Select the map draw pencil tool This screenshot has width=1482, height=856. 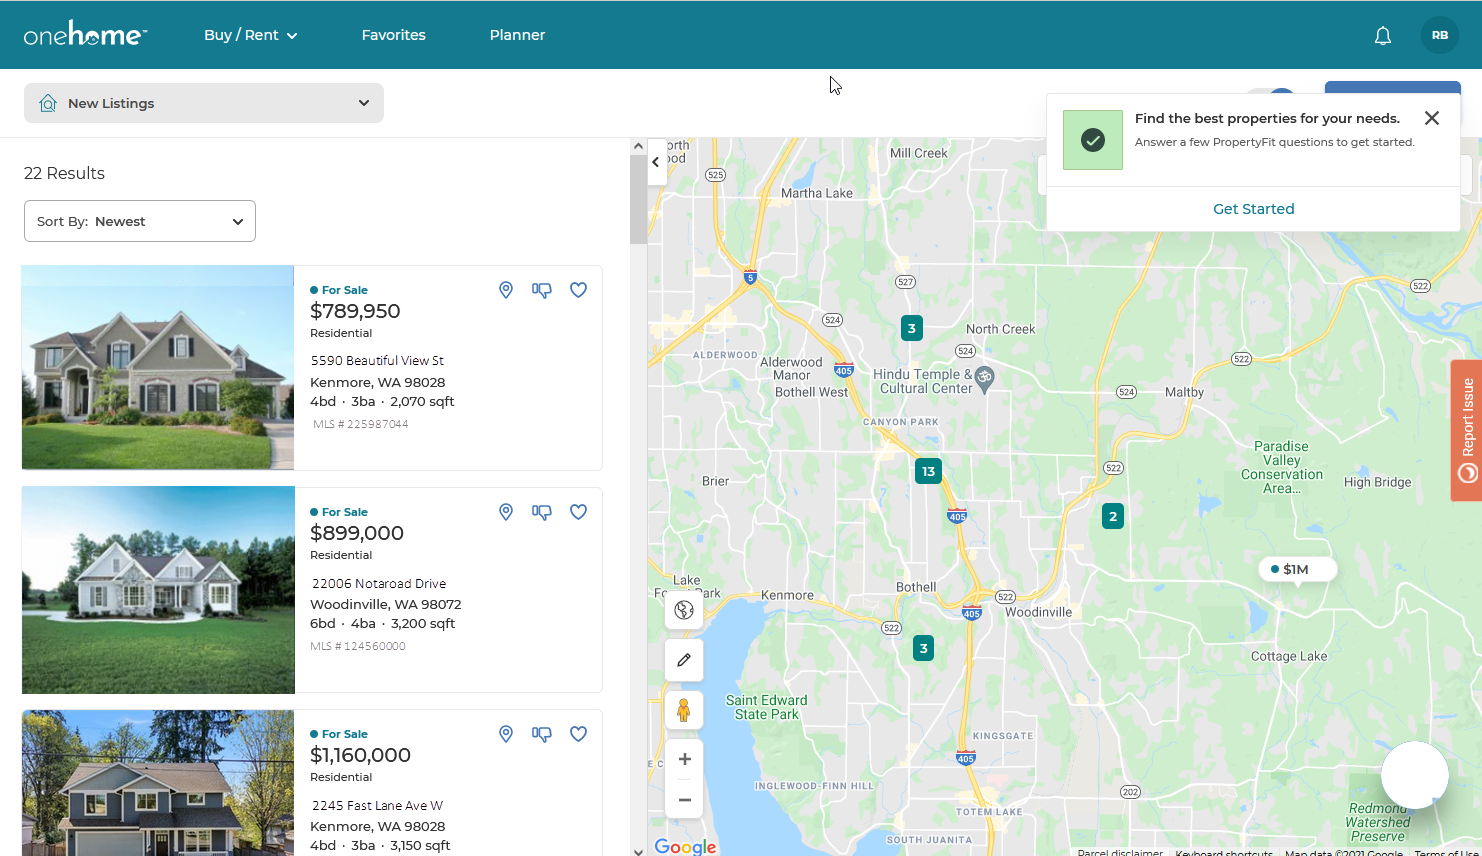pyautogui.click(x=684, y=660)
